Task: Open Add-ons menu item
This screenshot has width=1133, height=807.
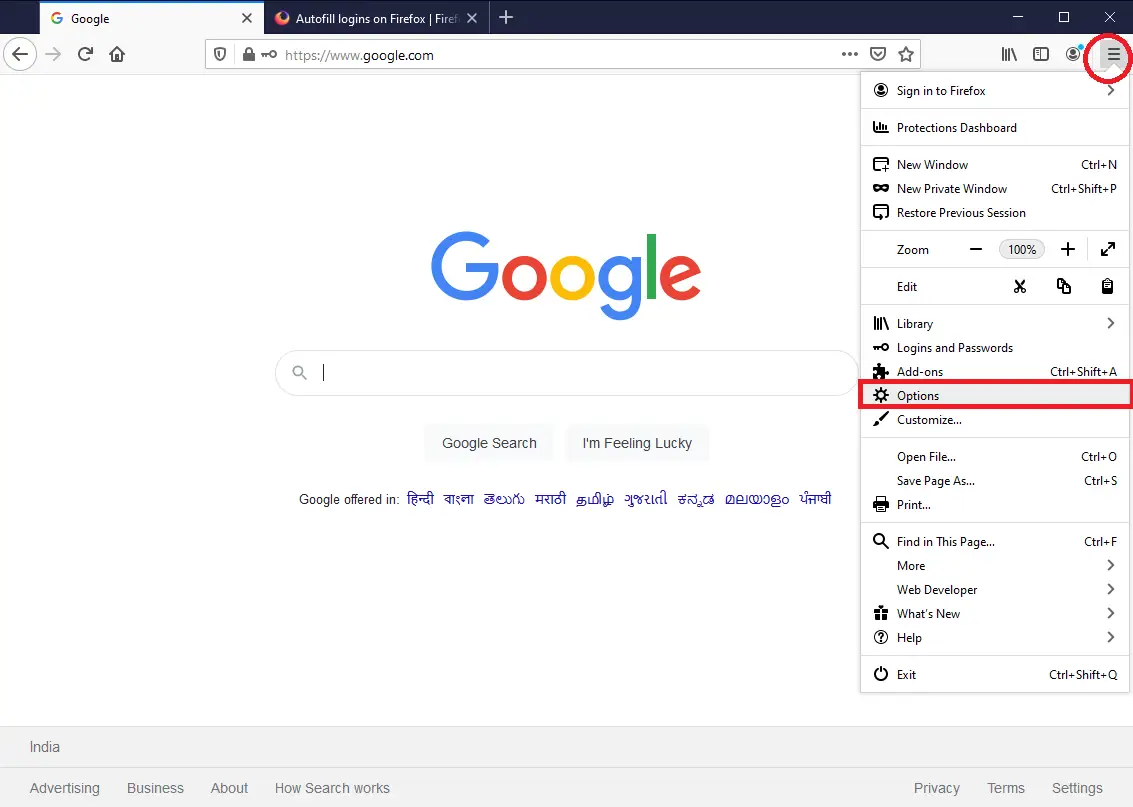Action: (x=995, y=371)
